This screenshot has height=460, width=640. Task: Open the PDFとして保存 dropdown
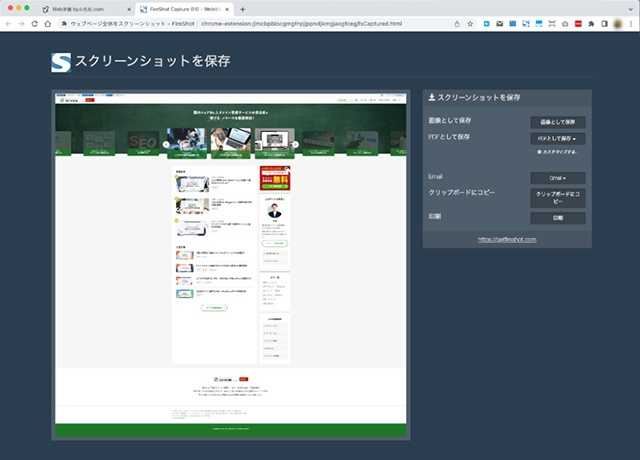point(558,139)
